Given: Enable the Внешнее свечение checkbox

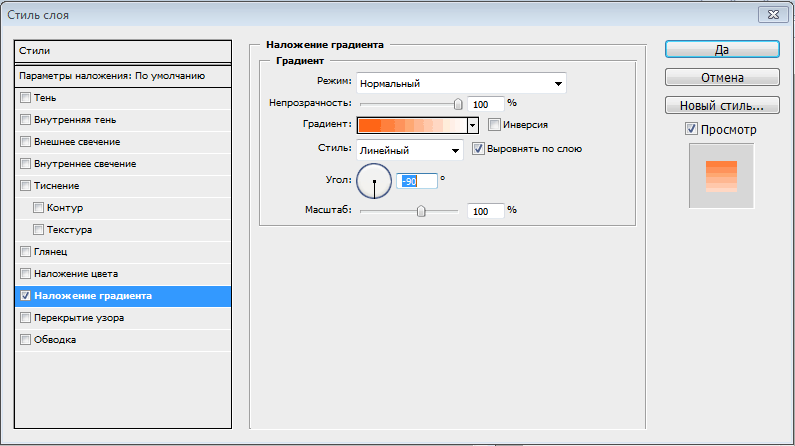Looking at the screenshot, I should (x=25, y=141).
